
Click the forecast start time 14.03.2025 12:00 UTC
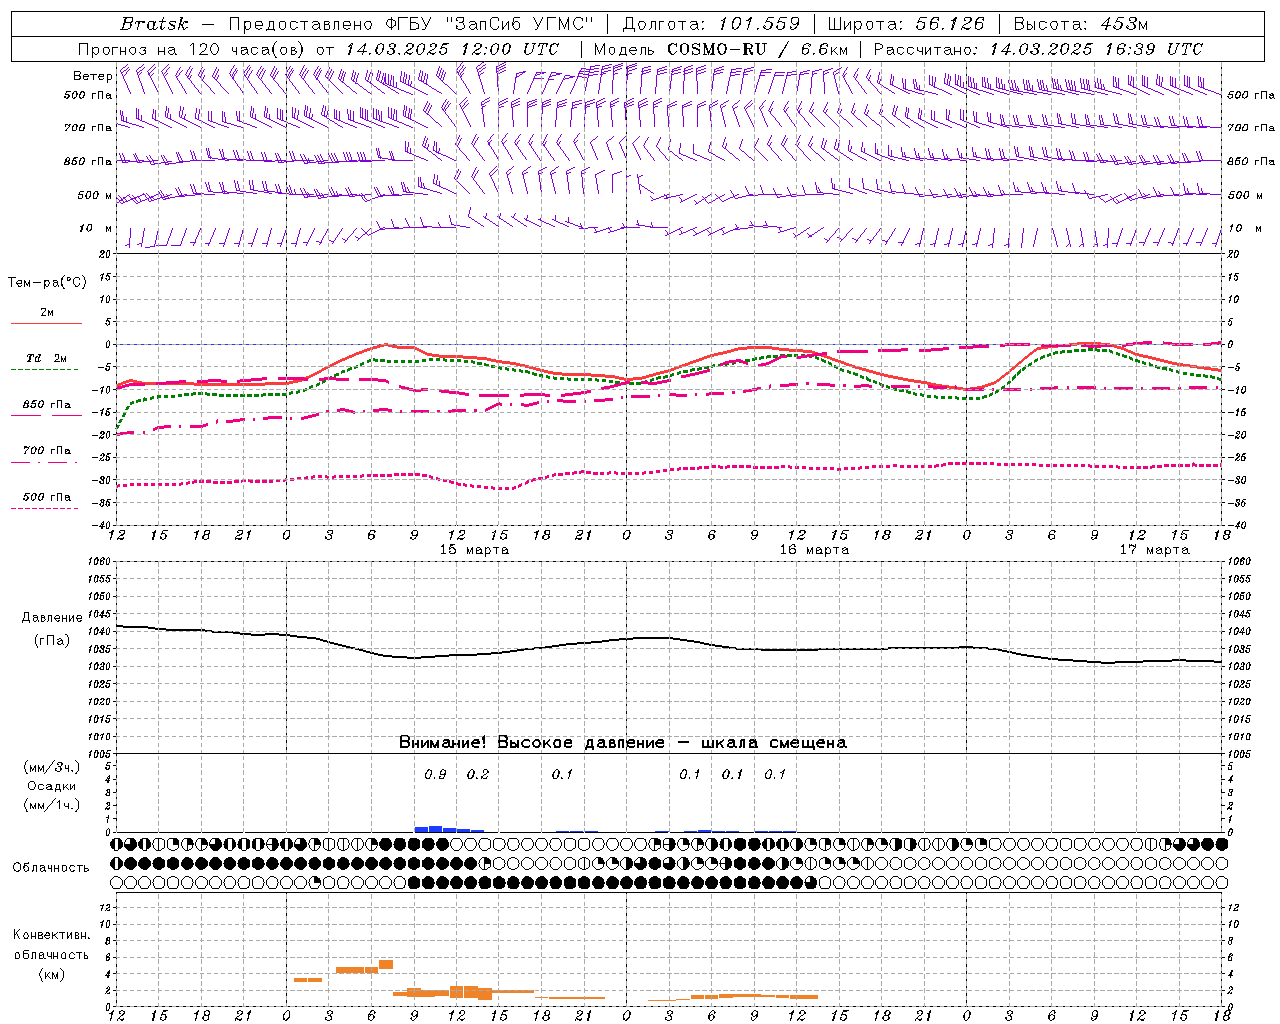tap(452, 49)
